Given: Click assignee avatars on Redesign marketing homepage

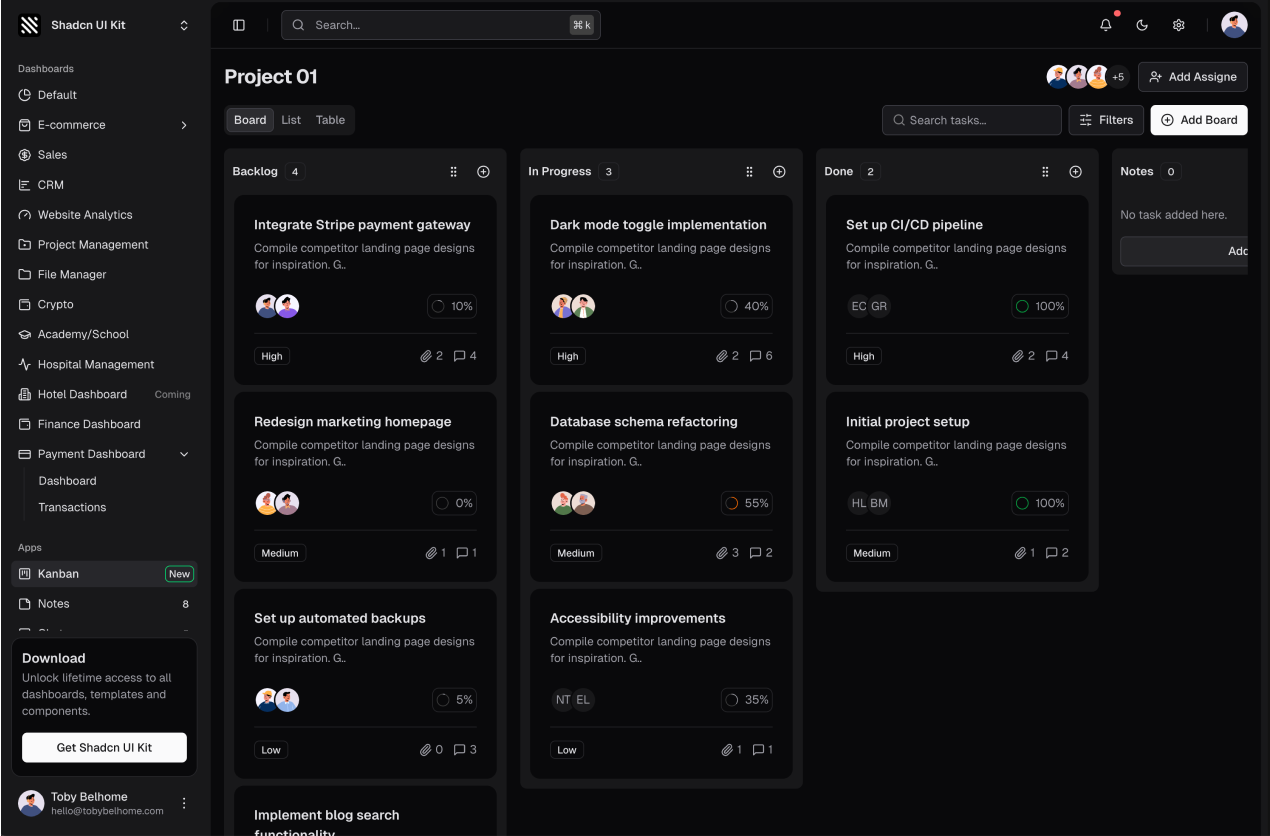Looking at the screenshot, I should click(277, 503).
